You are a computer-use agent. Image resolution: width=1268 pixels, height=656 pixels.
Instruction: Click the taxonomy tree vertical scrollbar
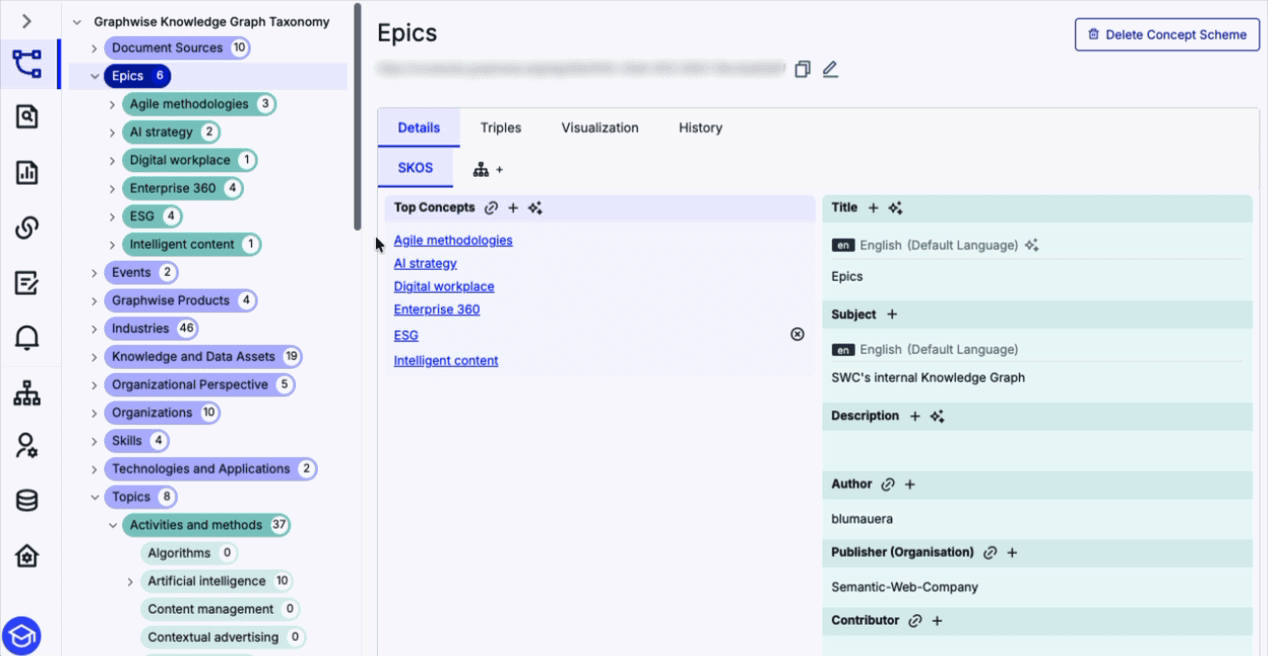[357, 118]
